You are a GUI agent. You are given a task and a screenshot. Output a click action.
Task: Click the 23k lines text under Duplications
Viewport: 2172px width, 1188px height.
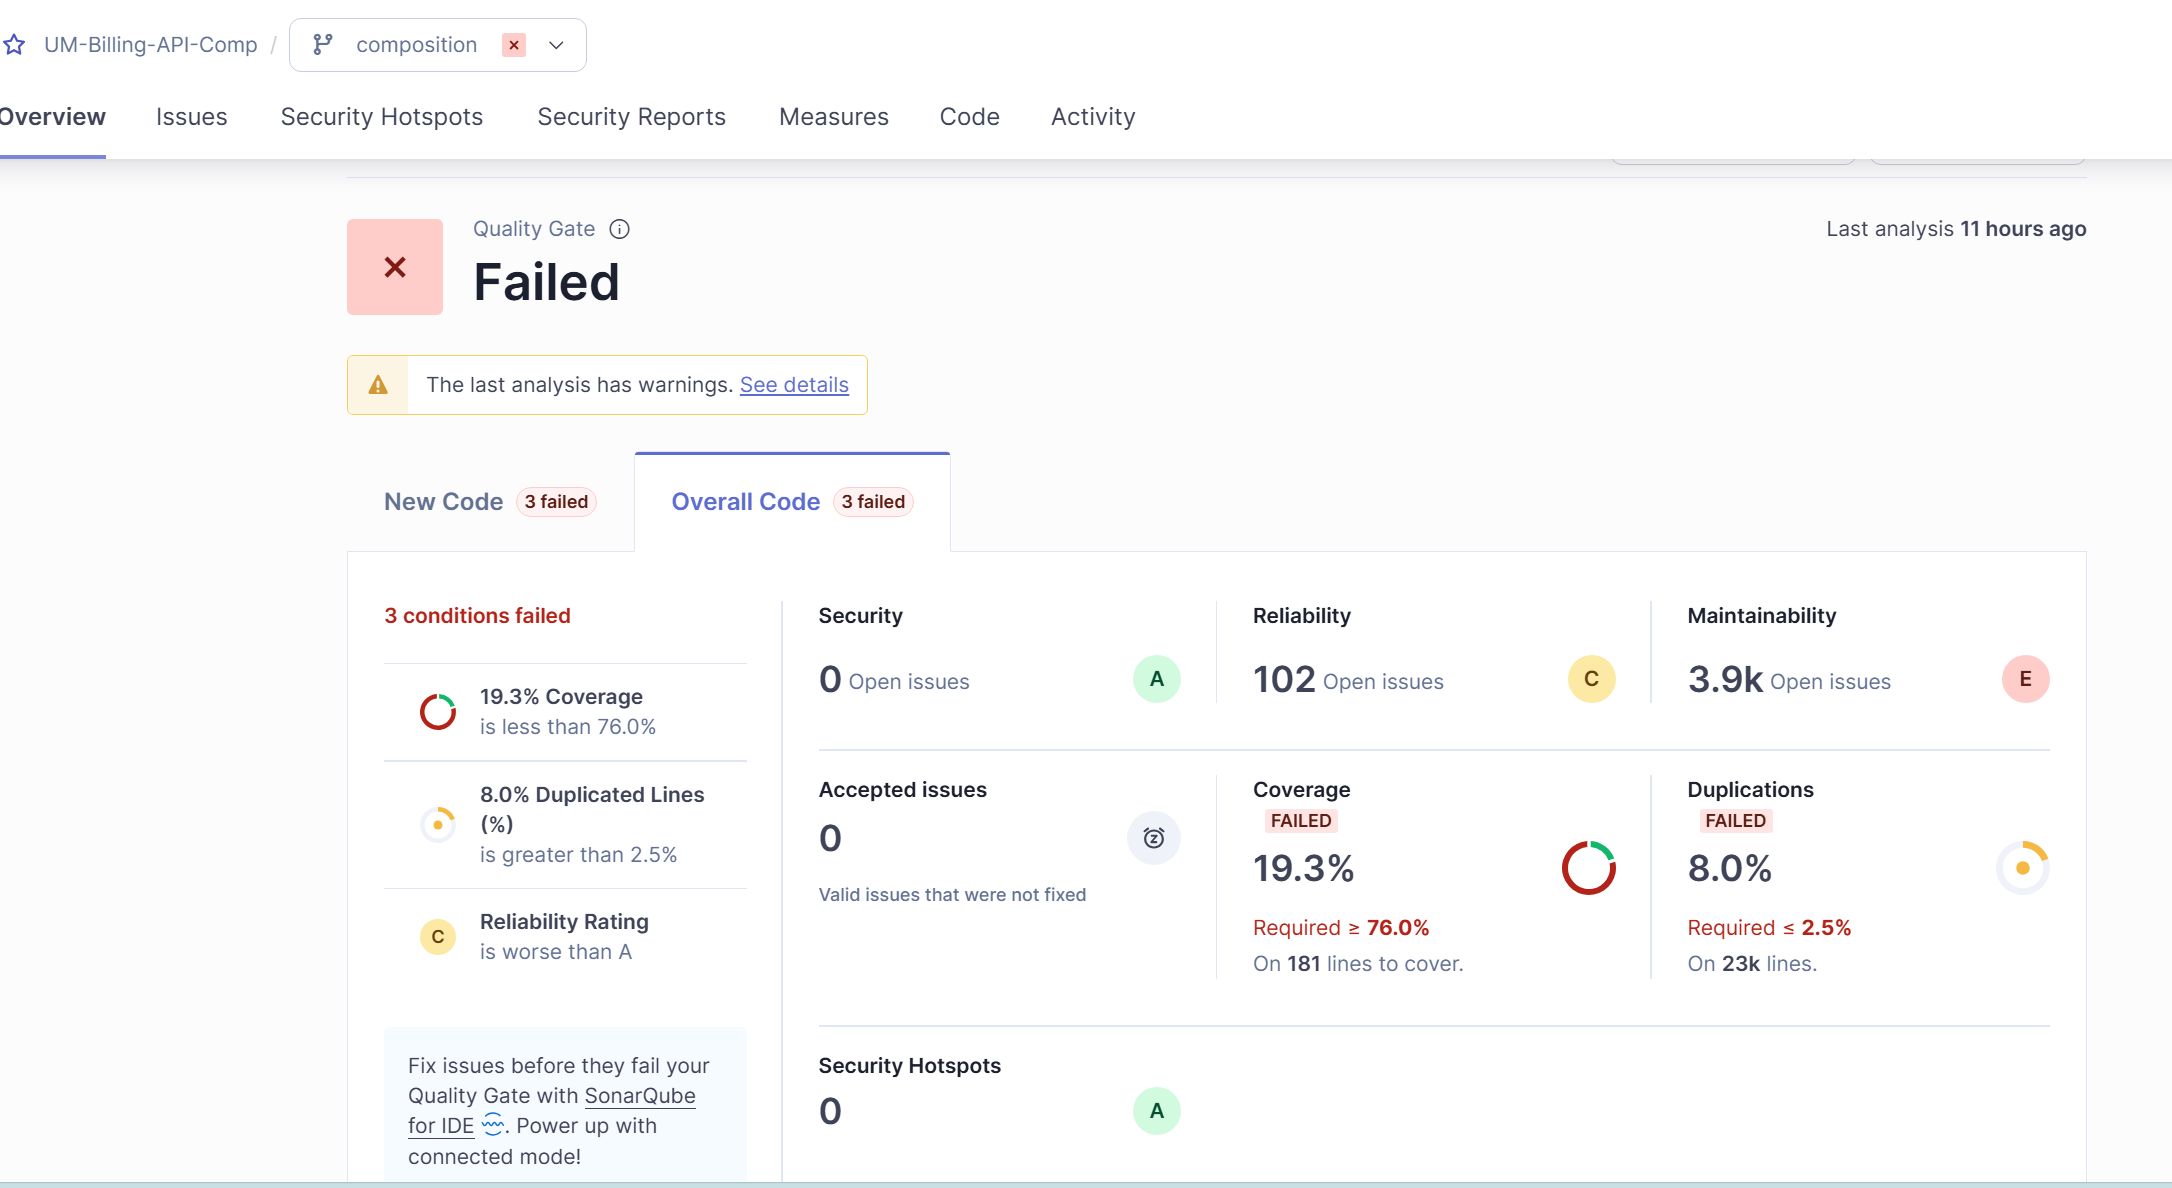[1752, 964]
